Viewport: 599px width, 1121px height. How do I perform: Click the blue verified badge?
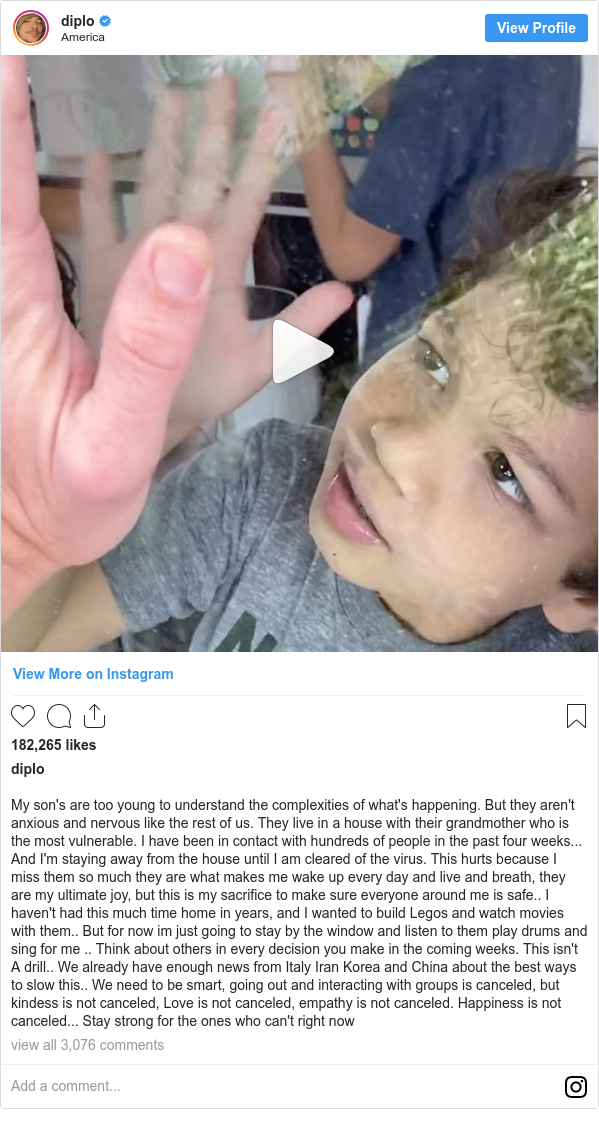[x=105, y=21]
